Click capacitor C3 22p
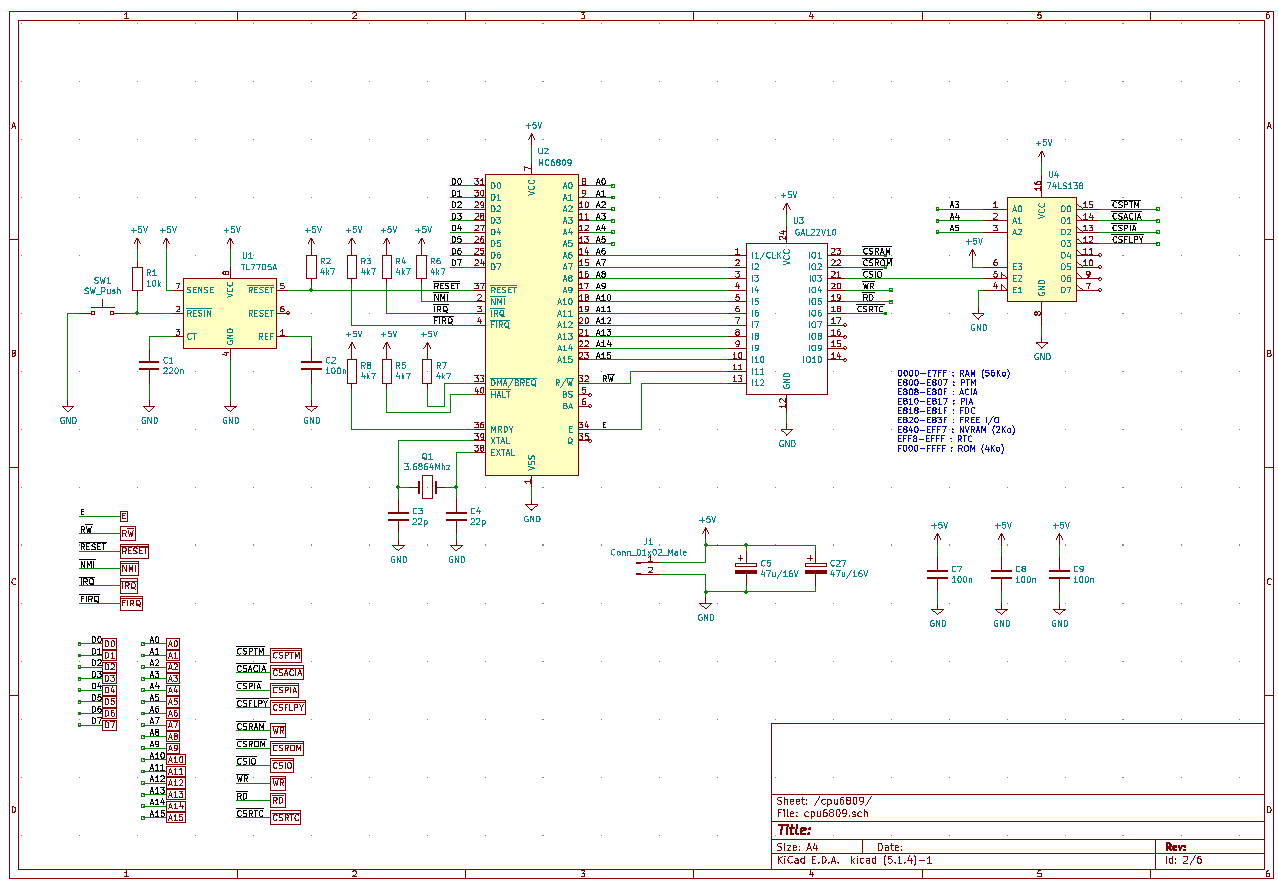1278x886 pixels. 398,516
